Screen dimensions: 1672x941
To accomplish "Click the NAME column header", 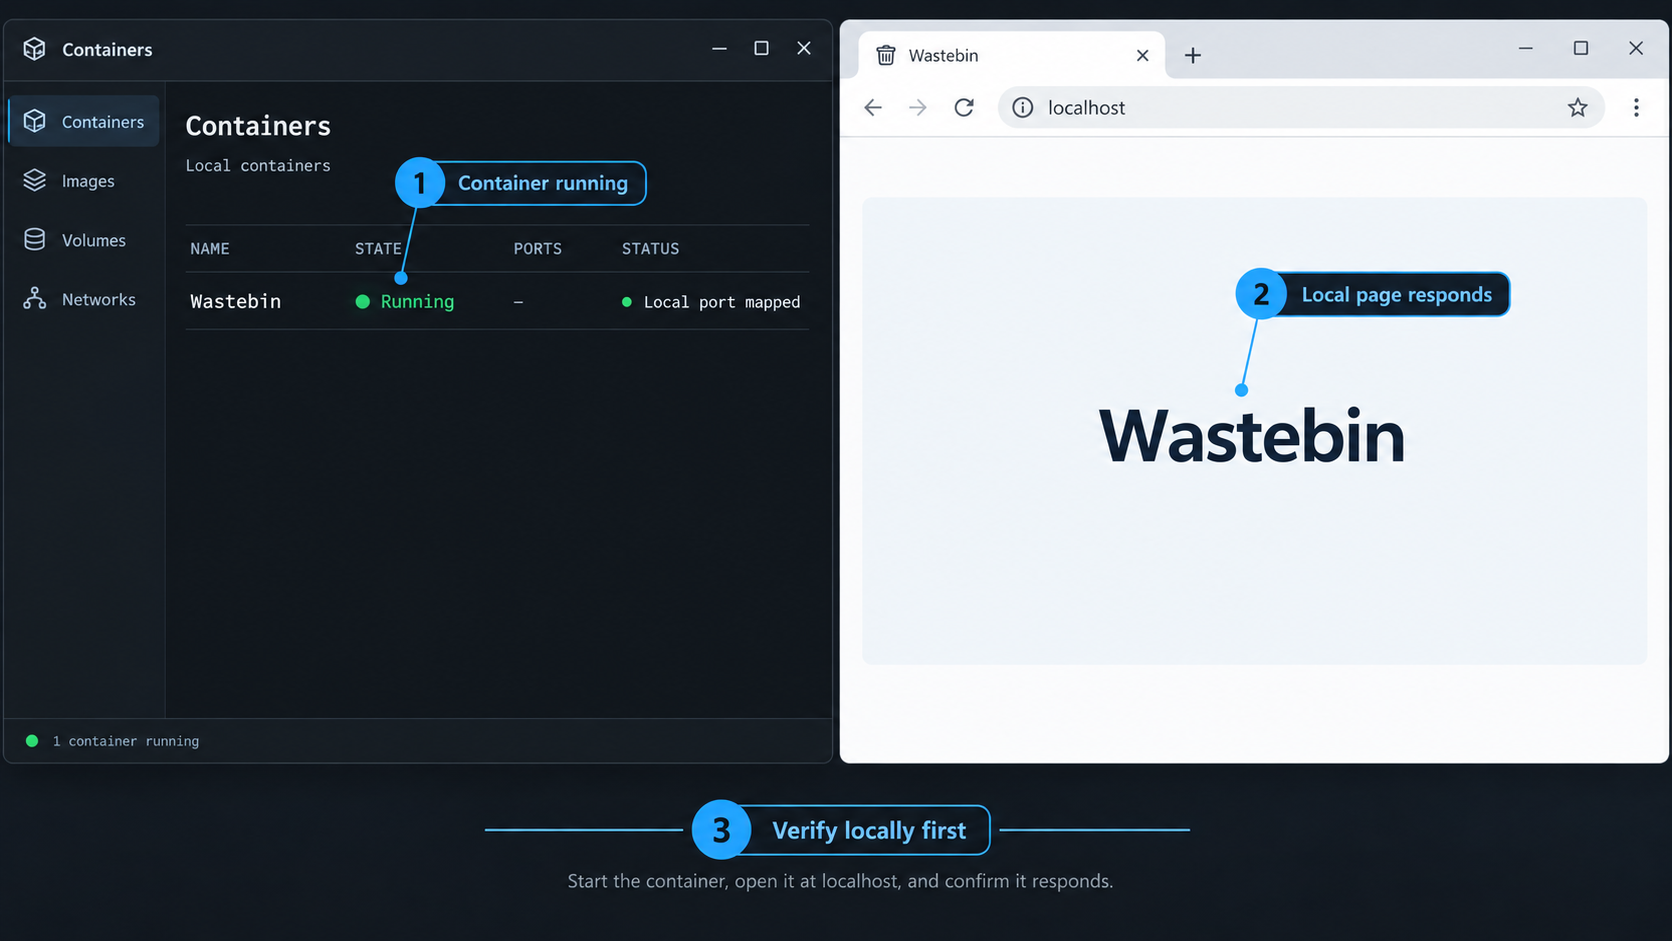I will pyautogui.click(x=210, y=248).
